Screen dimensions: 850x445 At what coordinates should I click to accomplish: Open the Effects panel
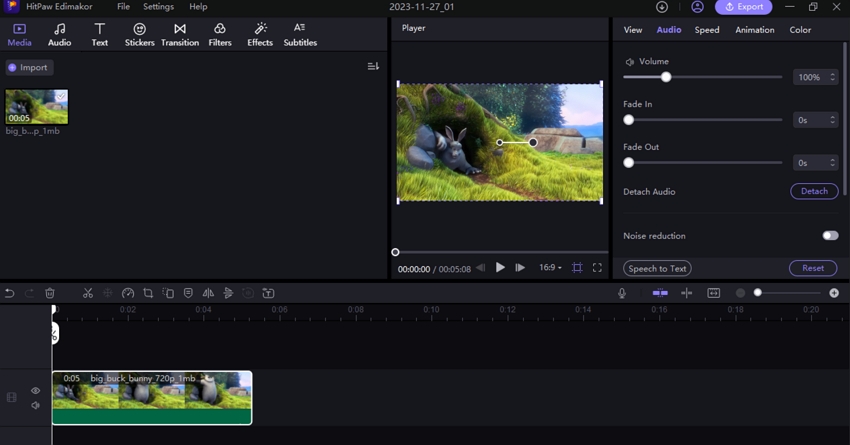260,35
